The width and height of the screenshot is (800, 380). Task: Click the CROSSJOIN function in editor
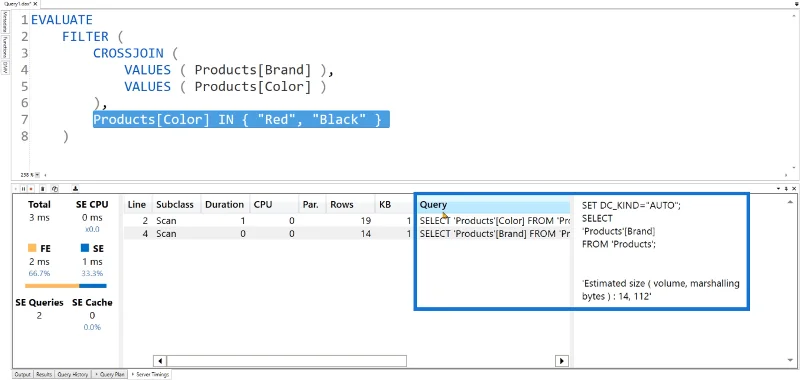pyautogui.click(x=128, y=54)
